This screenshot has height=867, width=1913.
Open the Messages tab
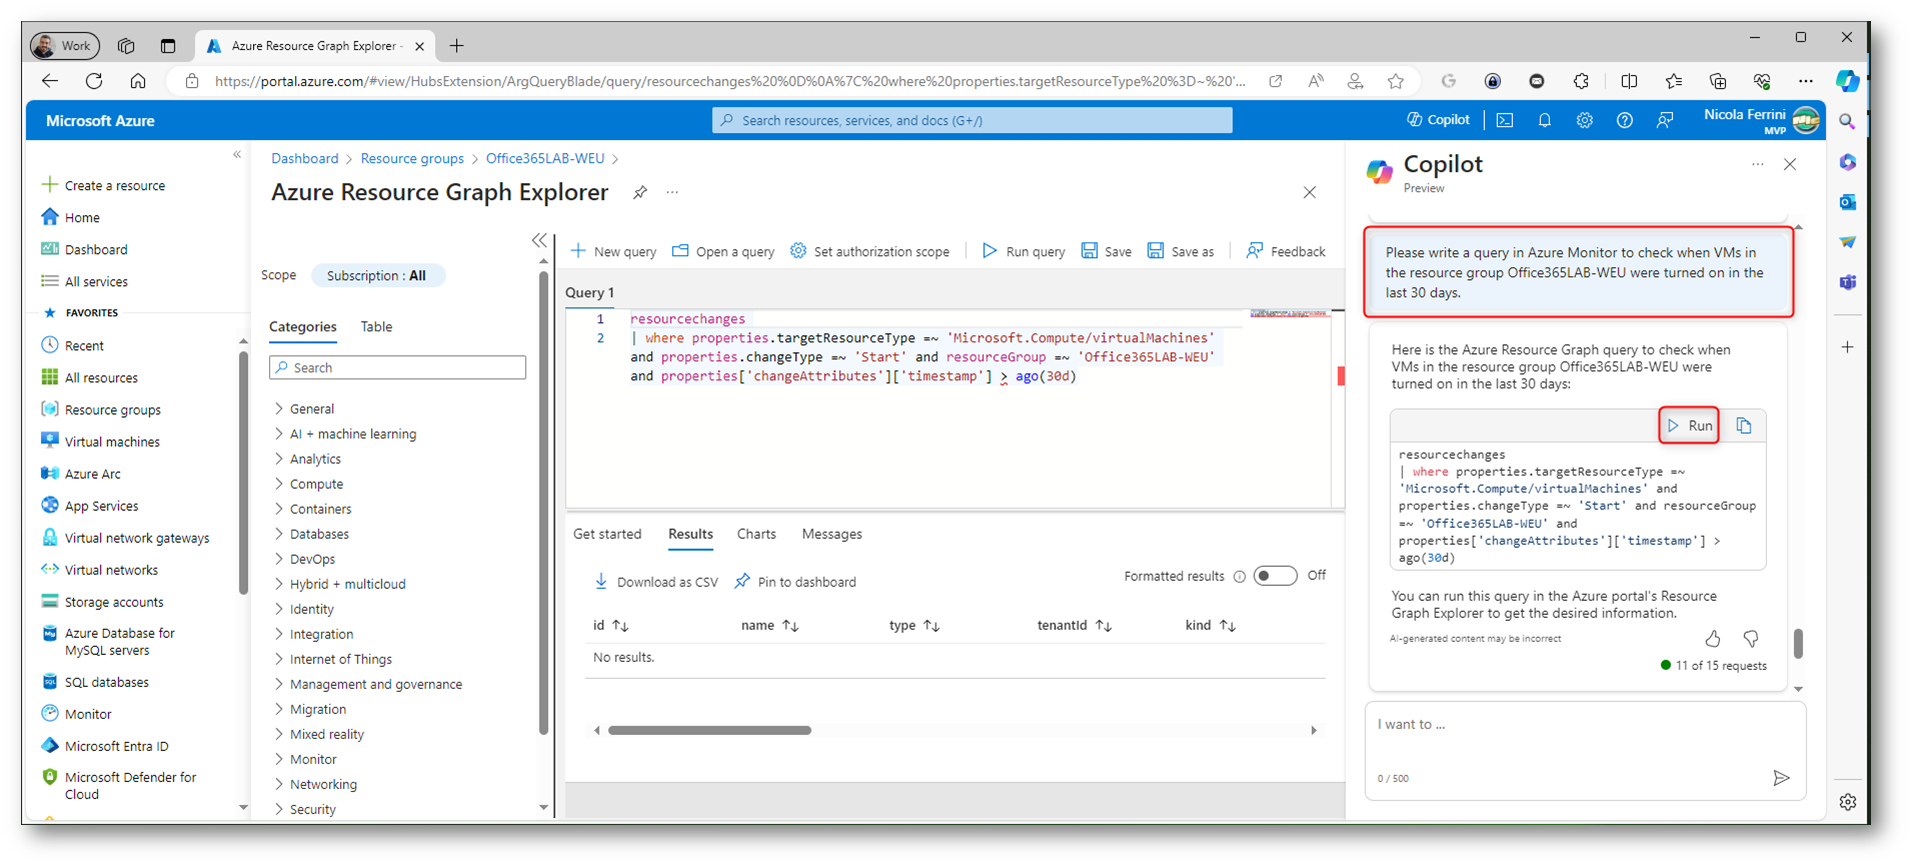pos(832,534)
